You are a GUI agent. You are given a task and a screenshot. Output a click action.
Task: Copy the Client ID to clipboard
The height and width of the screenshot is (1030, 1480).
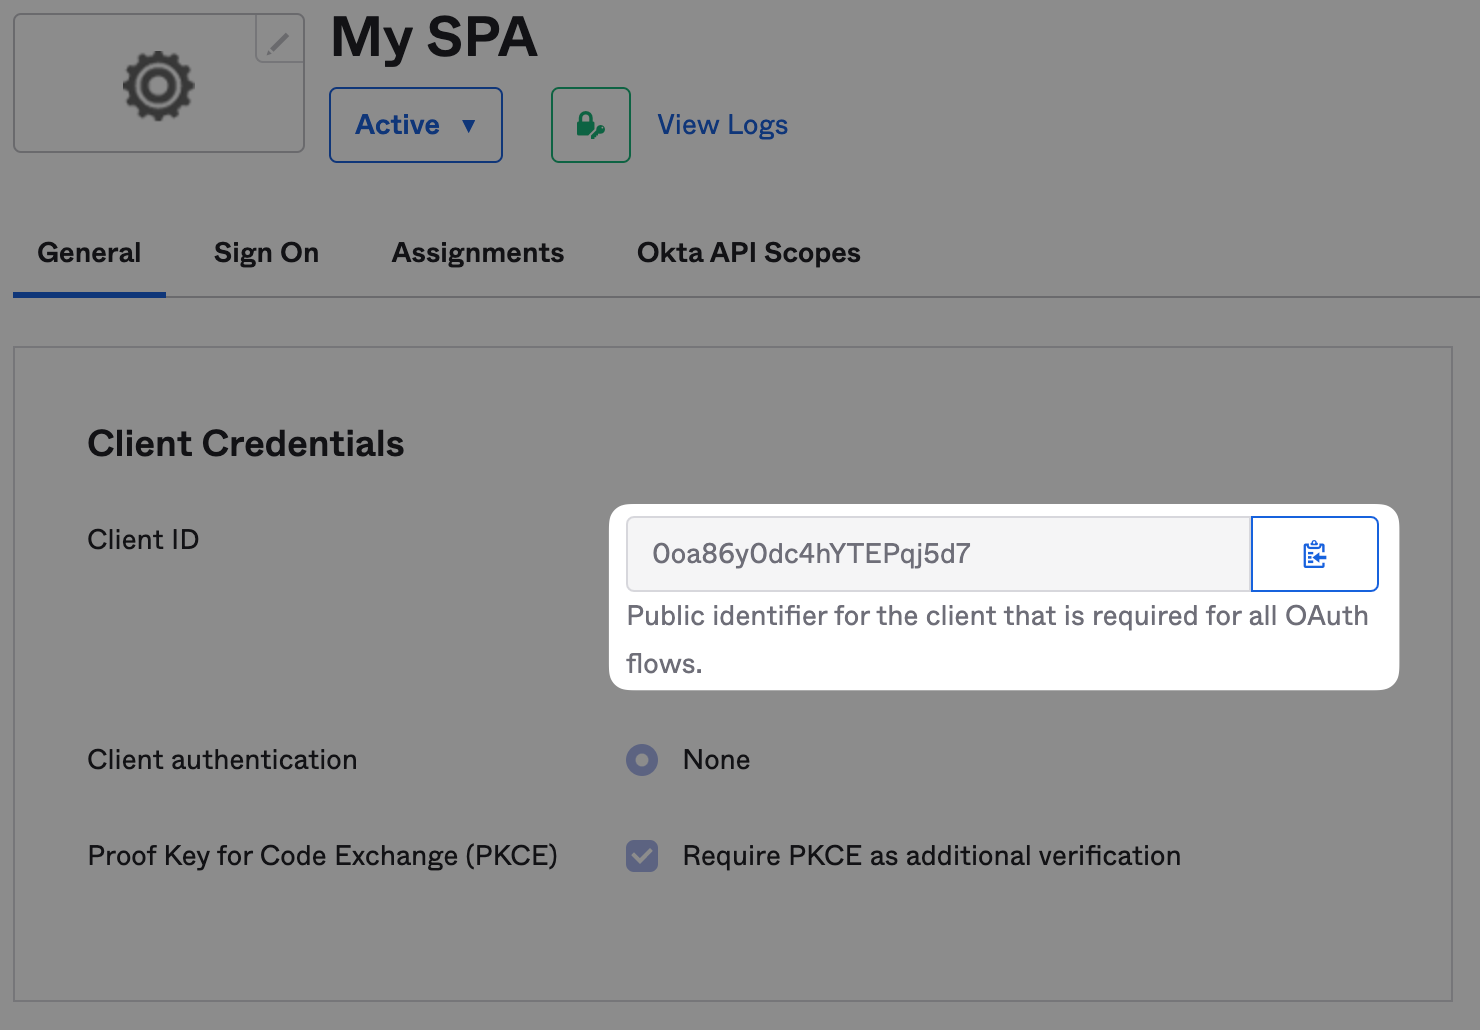1315,554
